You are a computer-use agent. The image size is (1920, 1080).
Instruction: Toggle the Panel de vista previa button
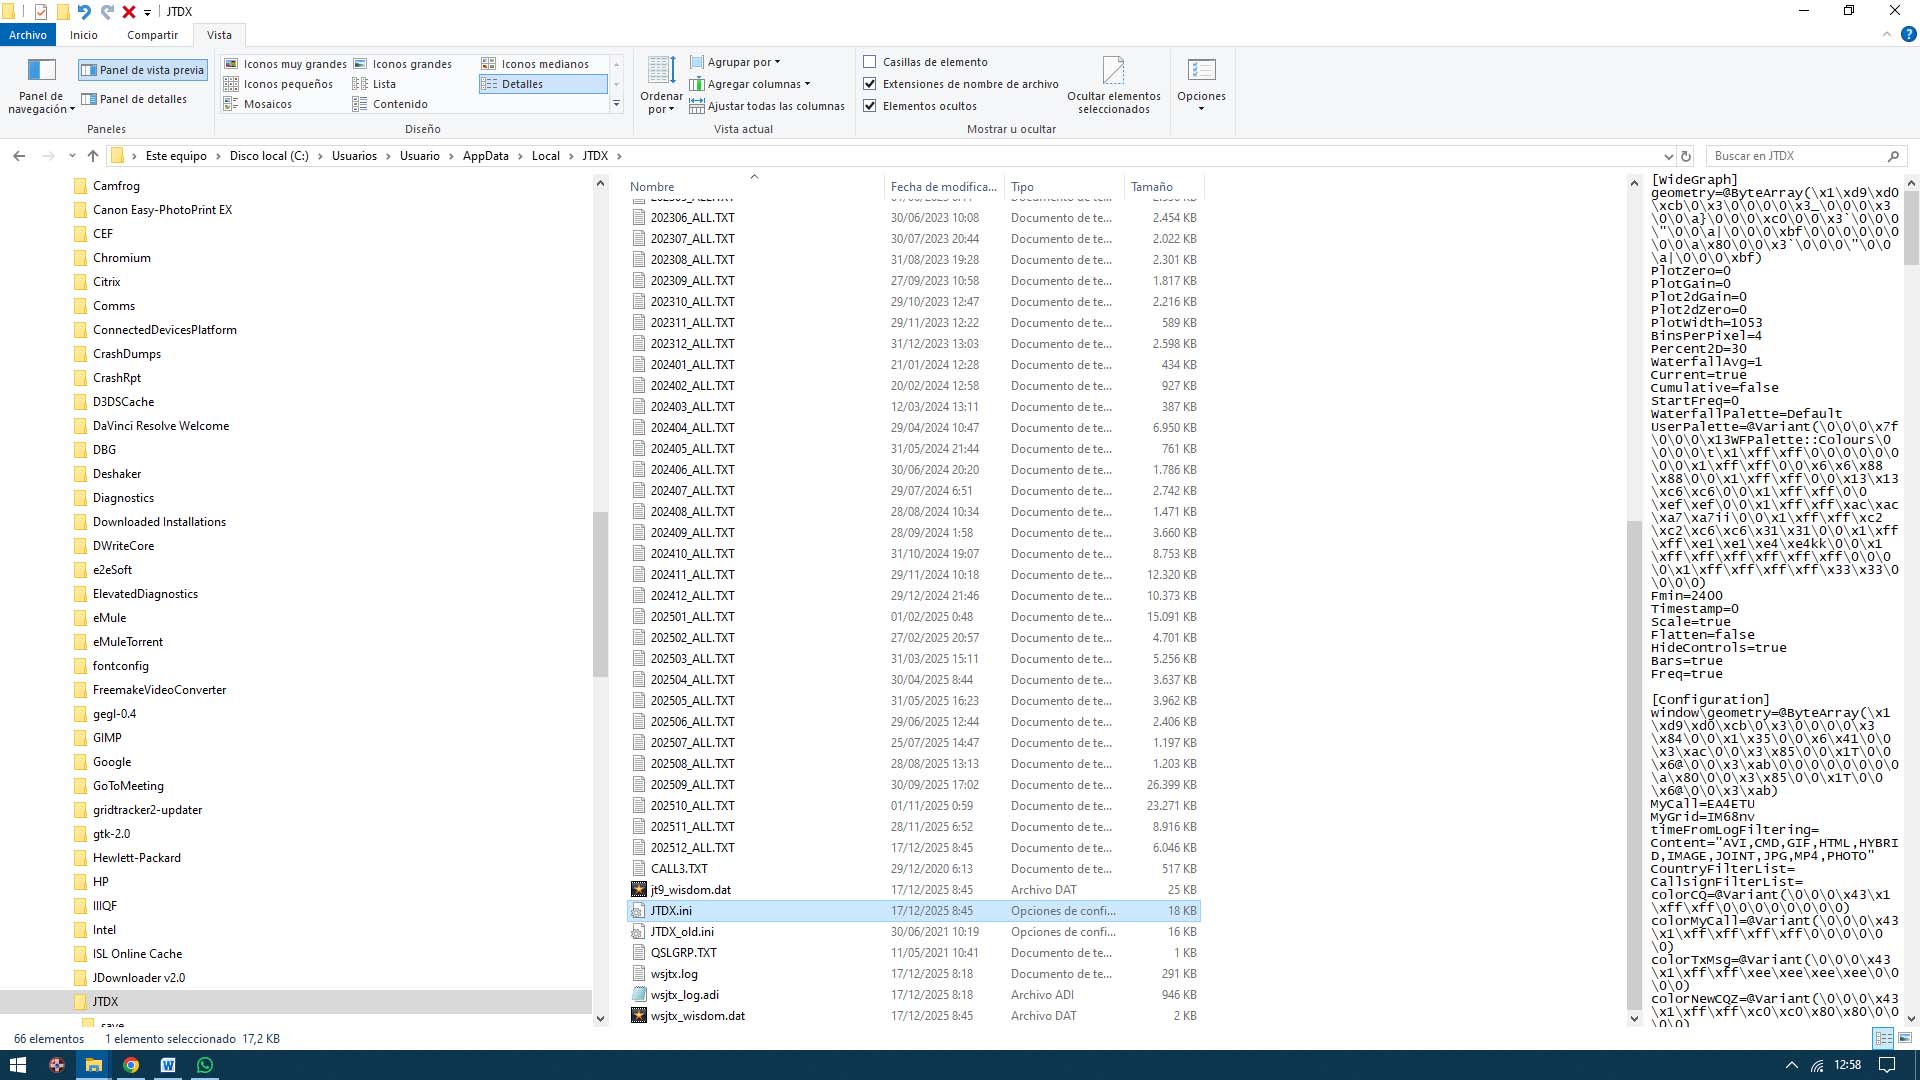coord(142,70)
